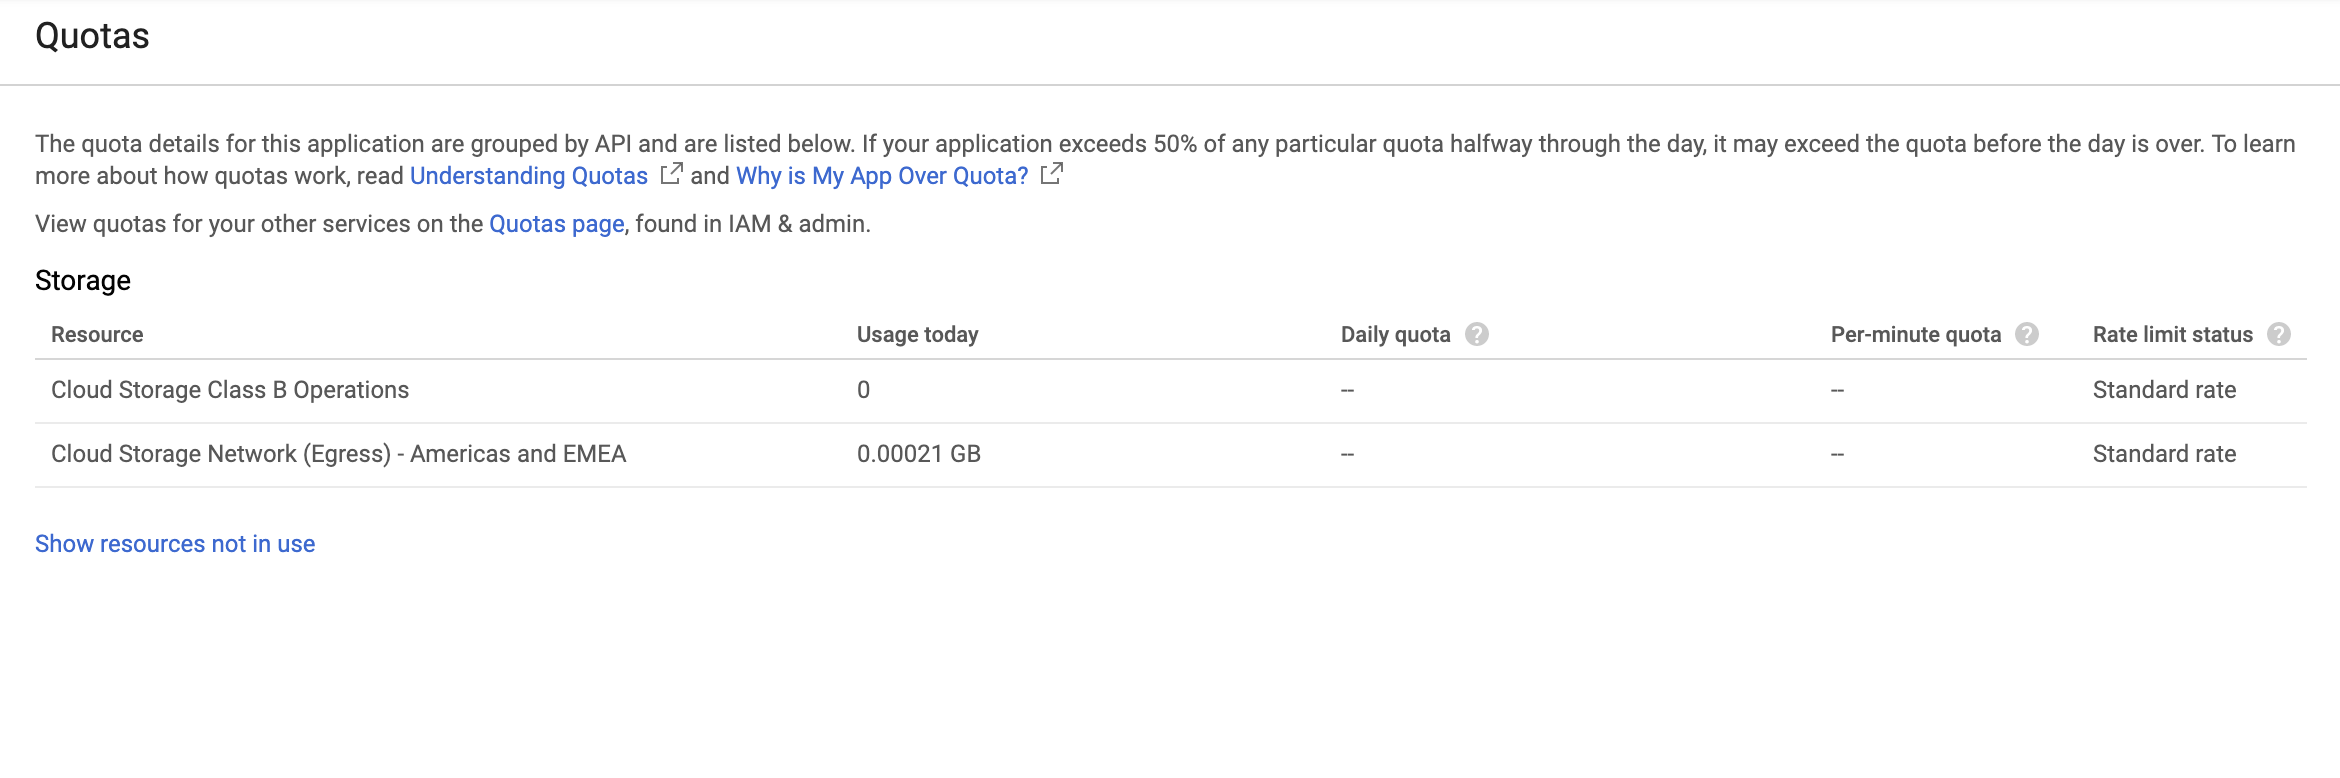Select the Cloud Storage Network (Egress) row

[x=338, y=454]
